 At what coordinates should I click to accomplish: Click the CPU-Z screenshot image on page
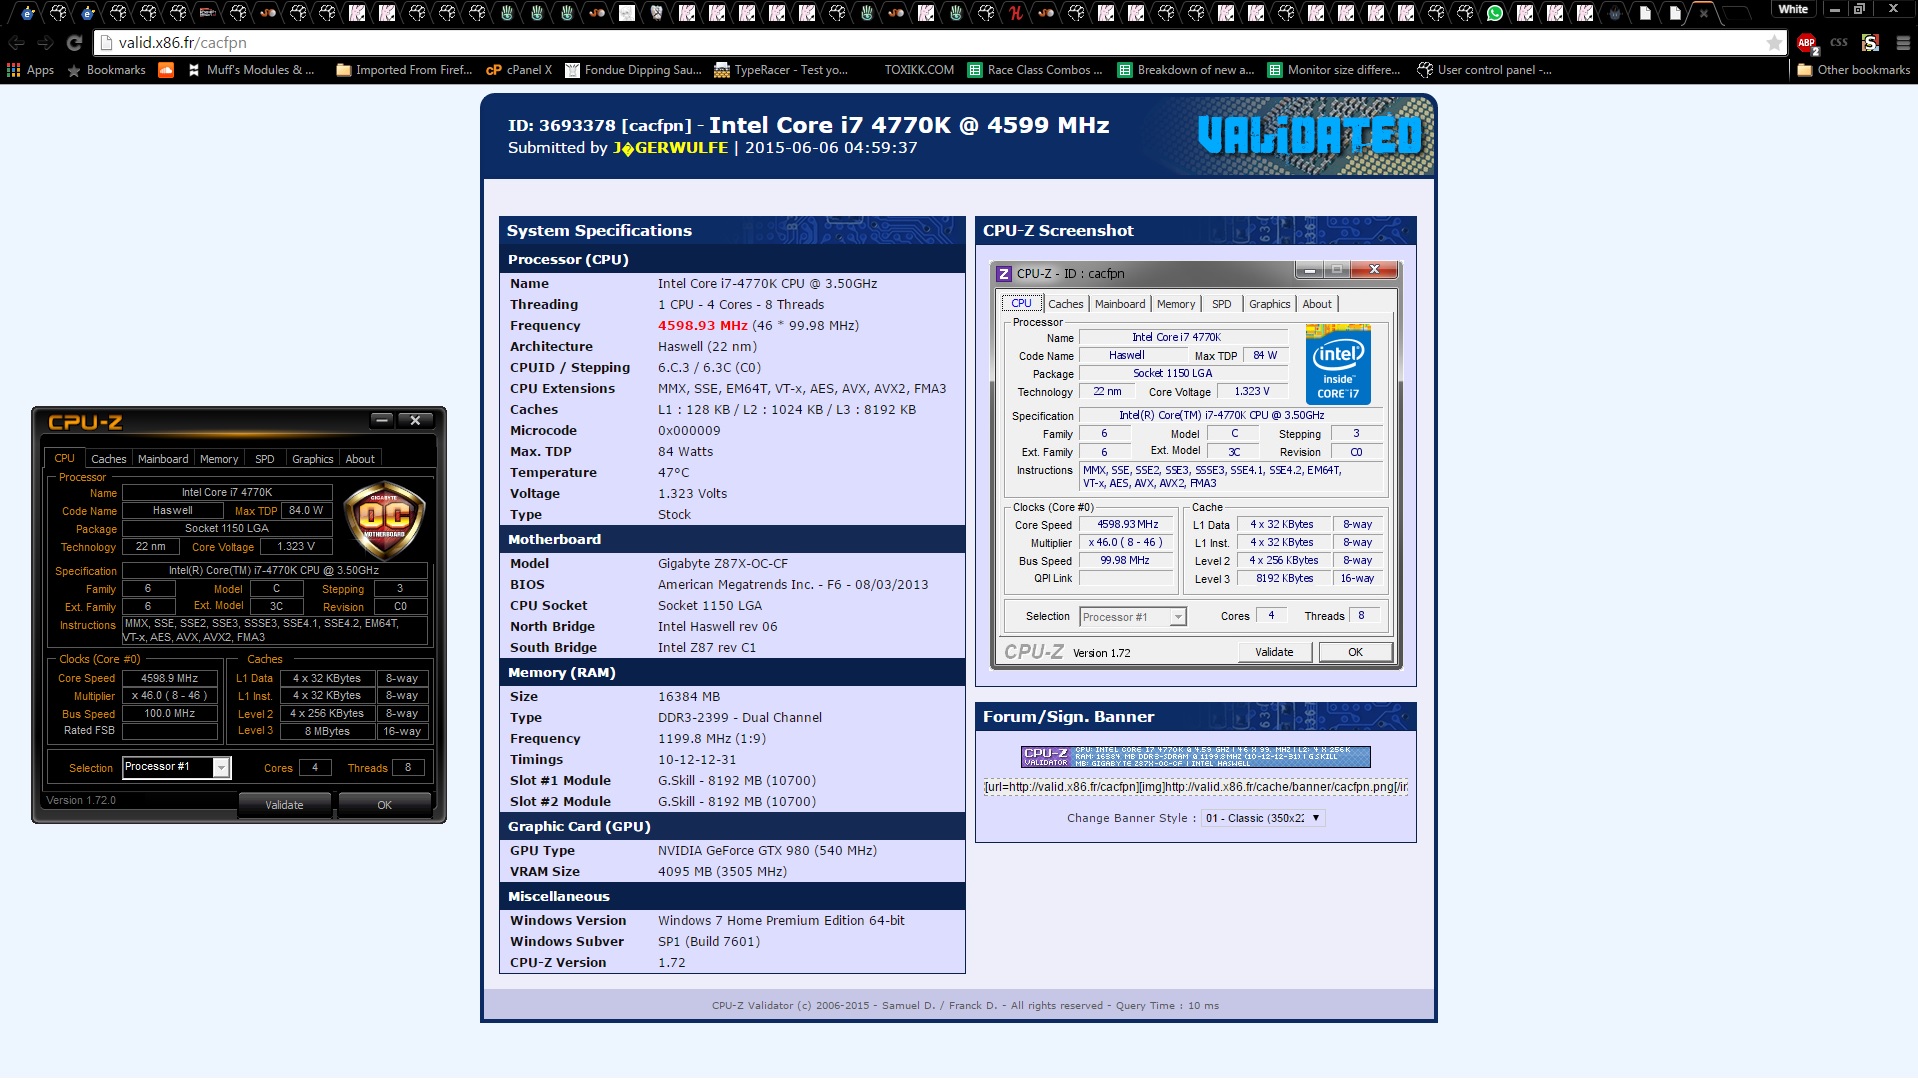tap(1195, 466)
